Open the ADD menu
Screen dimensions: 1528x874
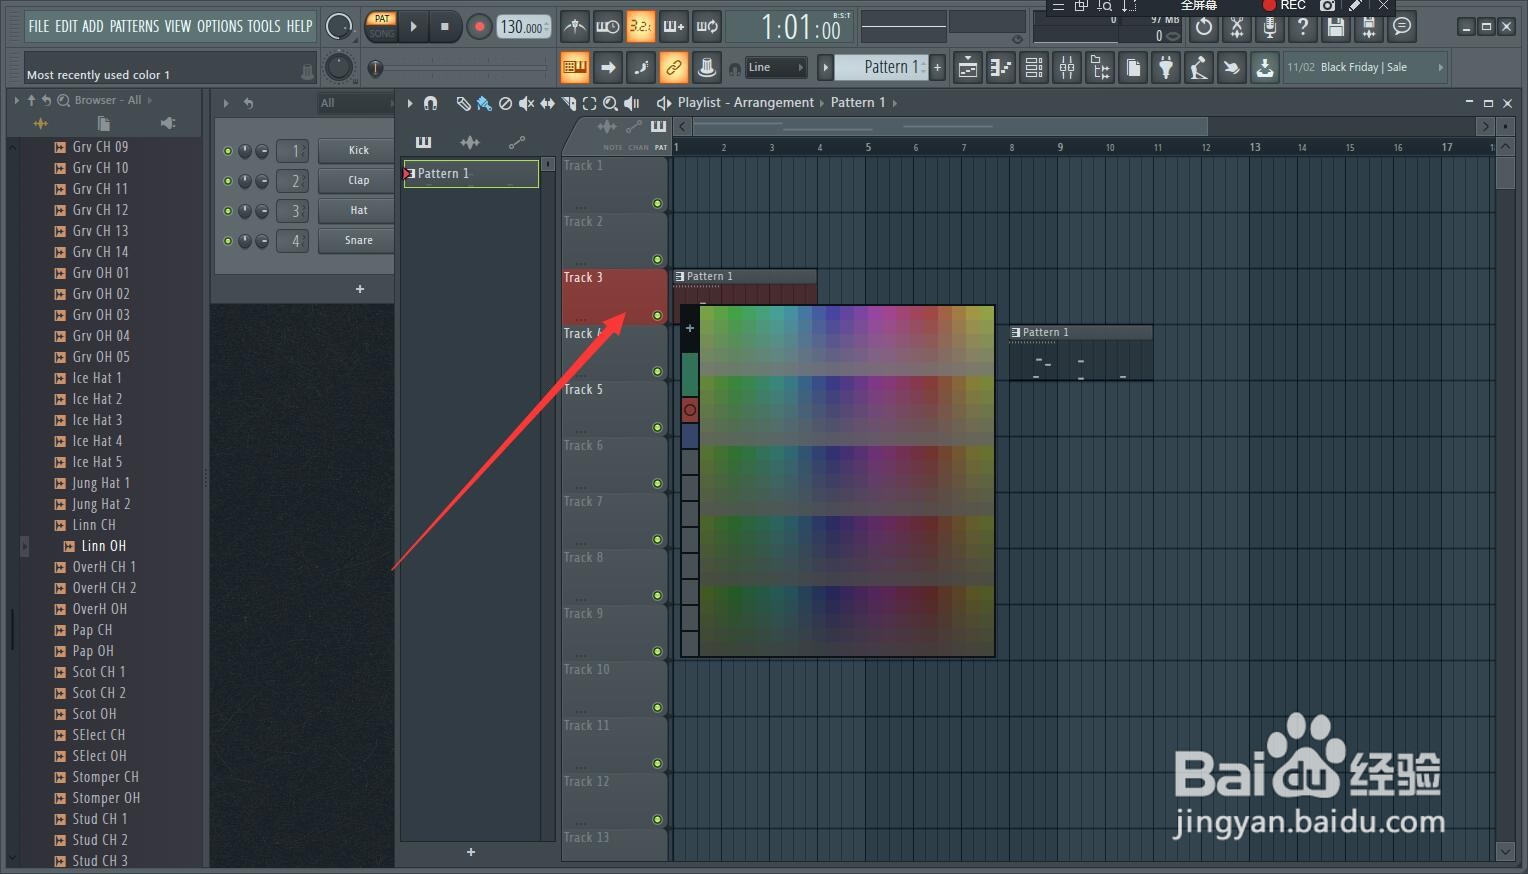[93, 27]
